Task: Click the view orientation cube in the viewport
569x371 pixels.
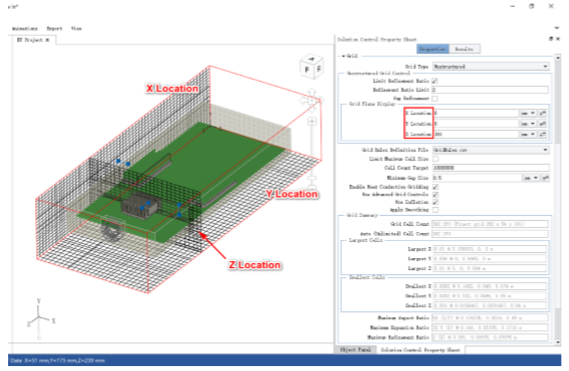Action: [x=312, y=66]
